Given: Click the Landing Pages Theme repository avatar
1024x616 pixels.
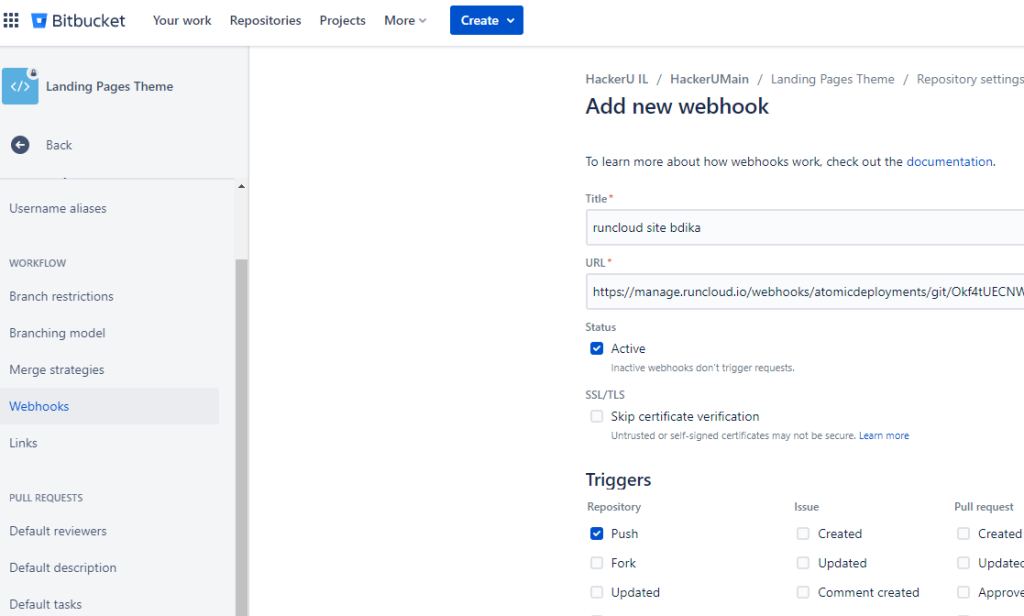Looking at the screenshot, I should click(x=20, y=86).
